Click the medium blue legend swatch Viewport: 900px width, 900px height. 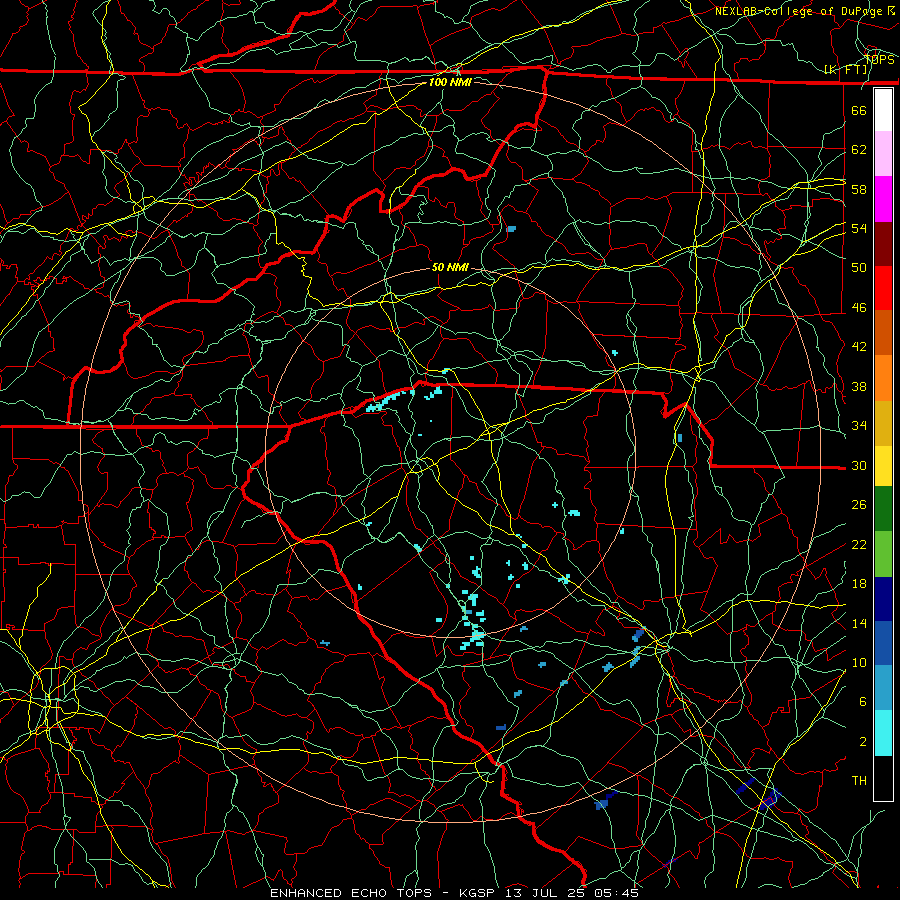pyautogui.click(x=883, y=643)
